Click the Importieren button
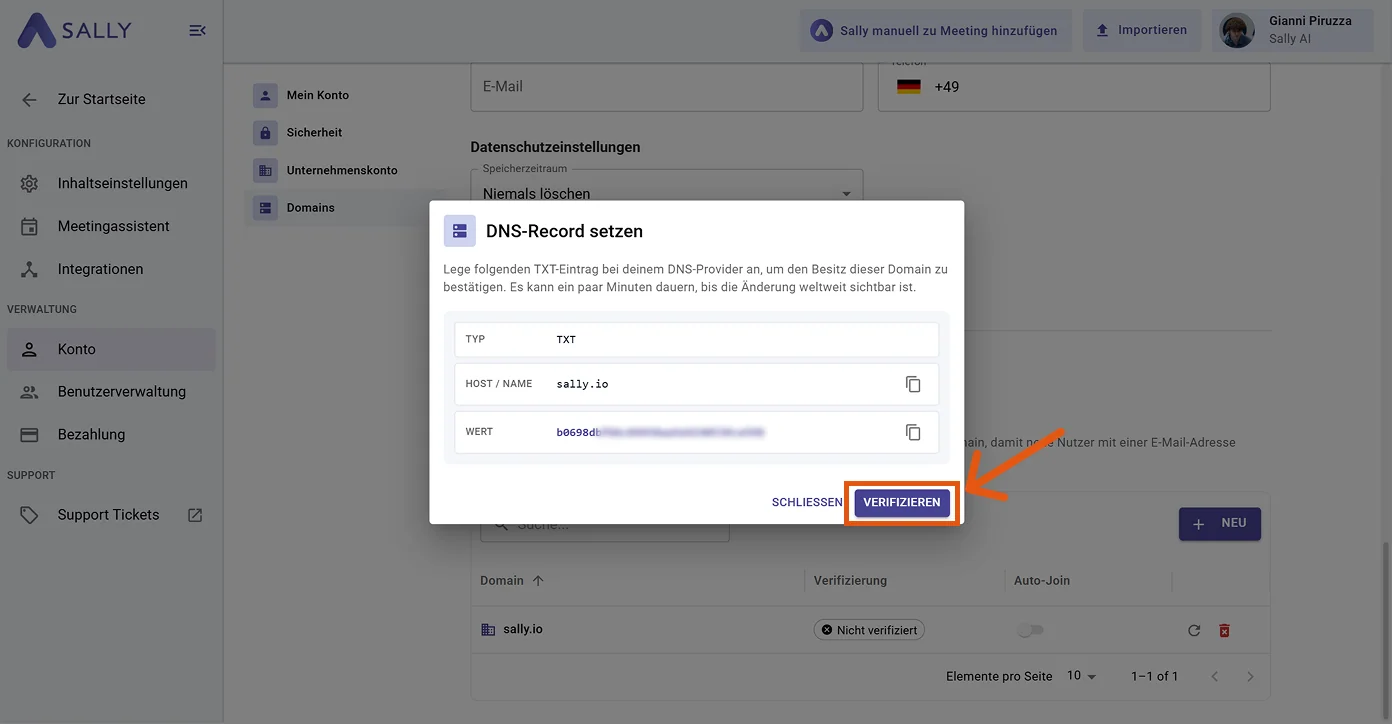The height and width of the screenshot is (724, 1392). point(1142,31)
